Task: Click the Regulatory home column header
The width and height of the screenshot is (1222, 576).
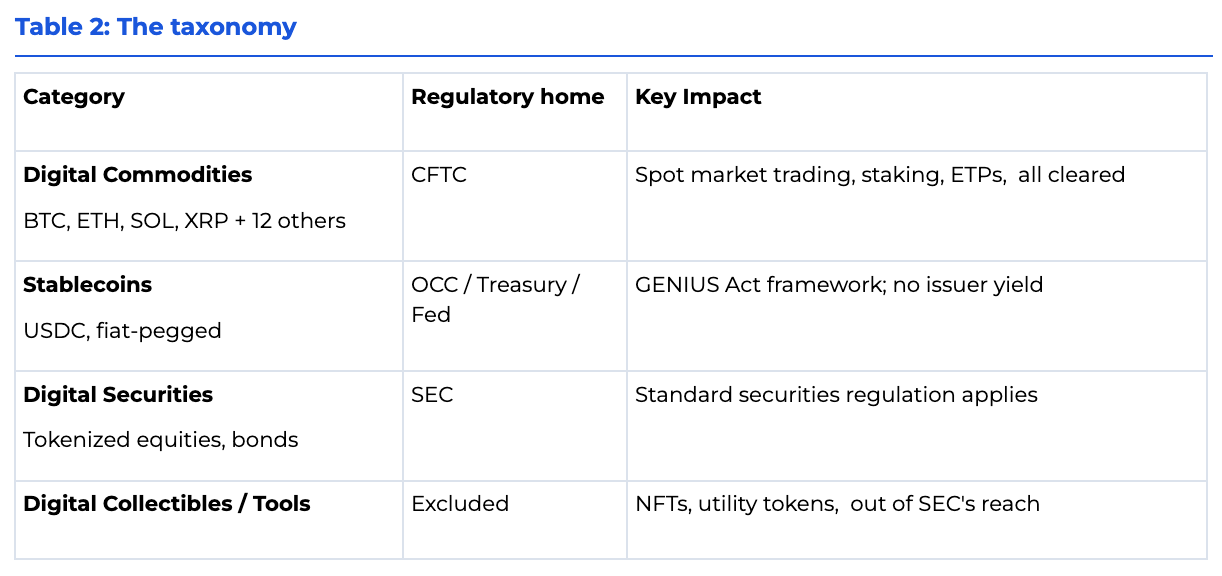Action: click(507, 97)
